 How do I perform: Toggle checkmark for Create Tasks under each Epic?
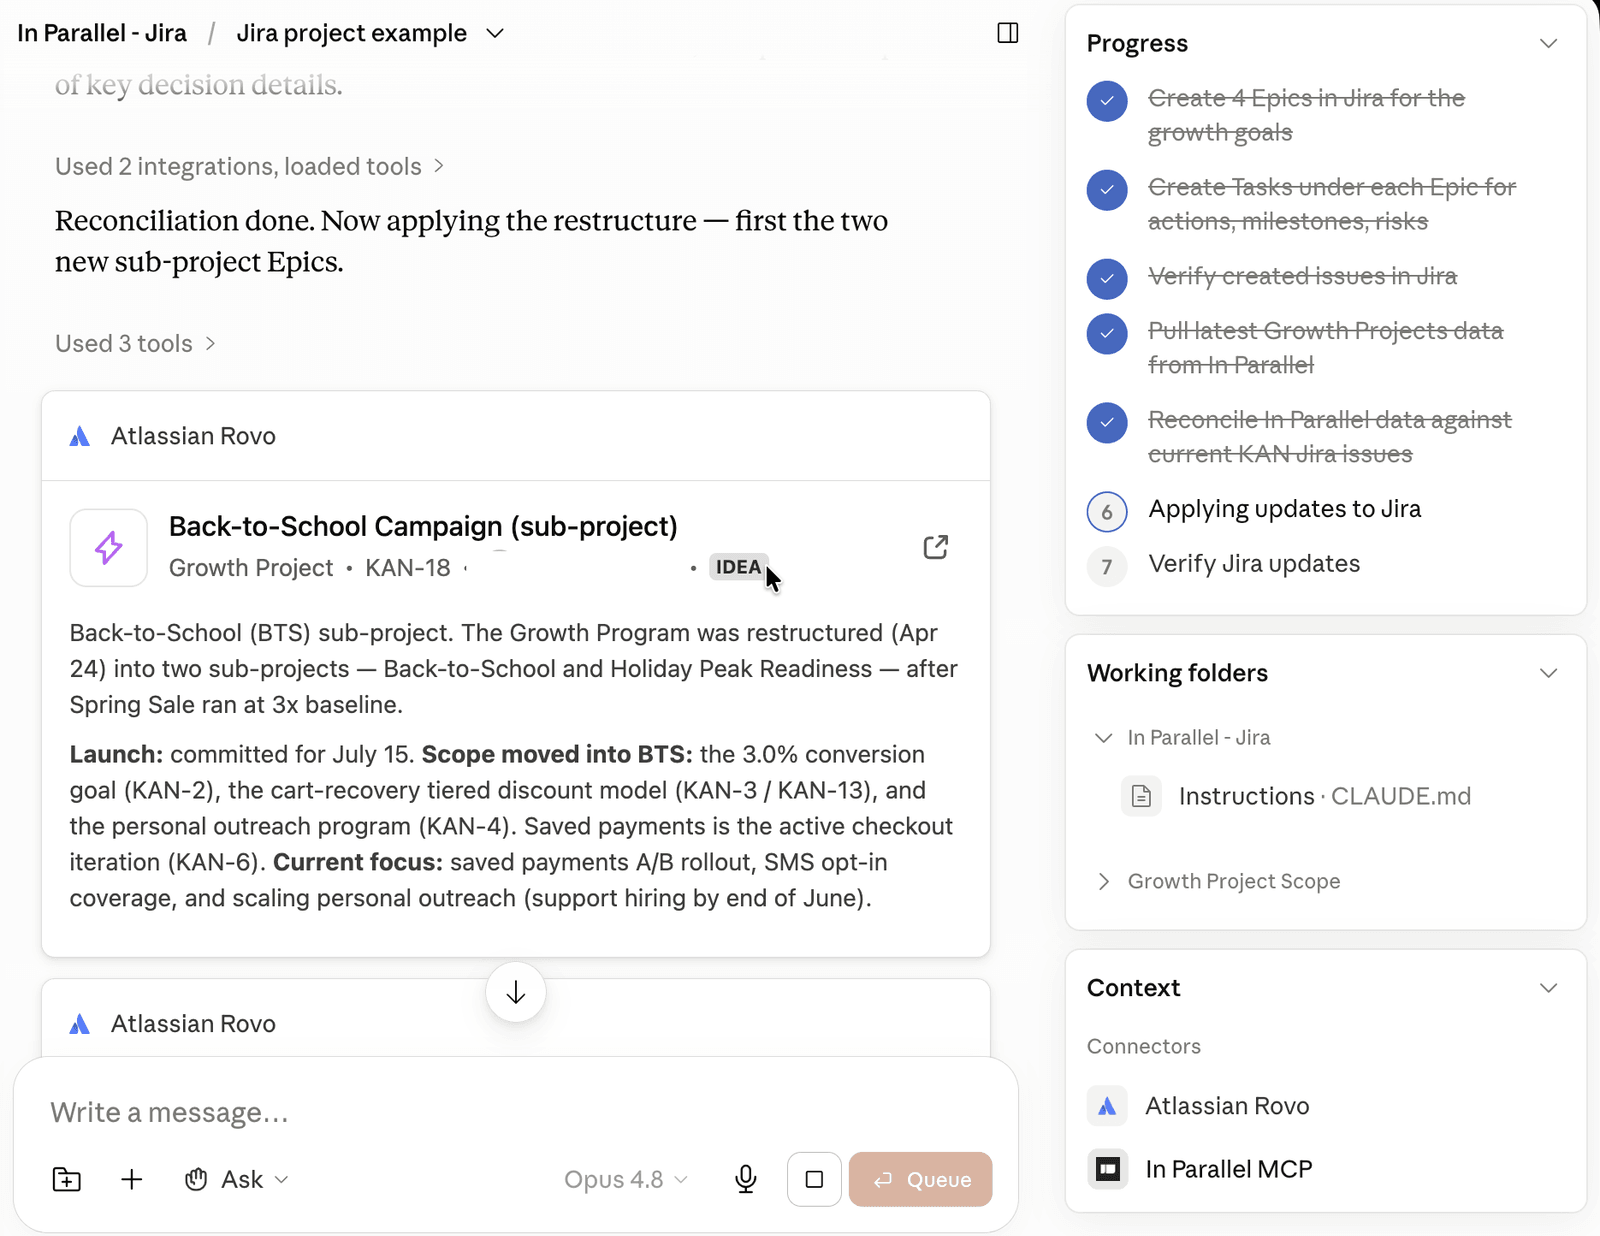pos(1107,190)
